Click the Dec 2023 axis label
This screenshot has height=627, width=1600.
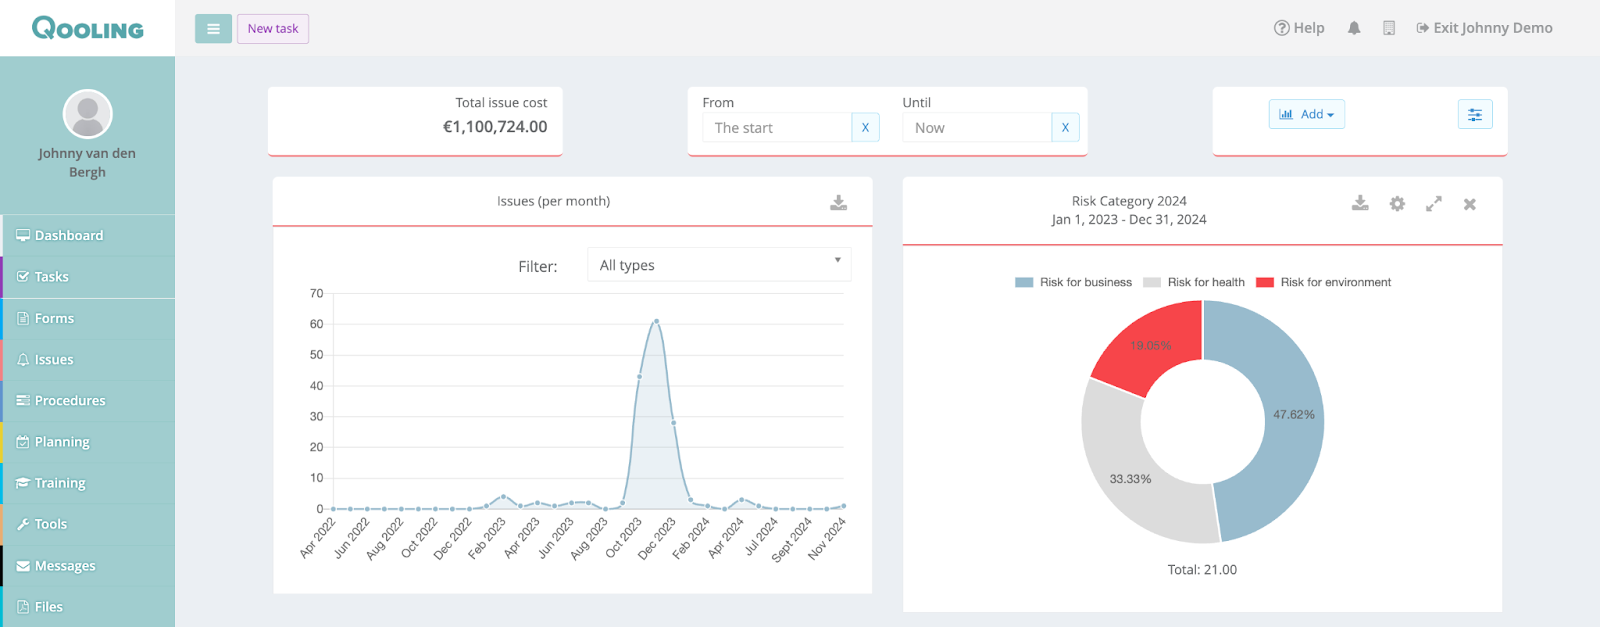point(658,538)
